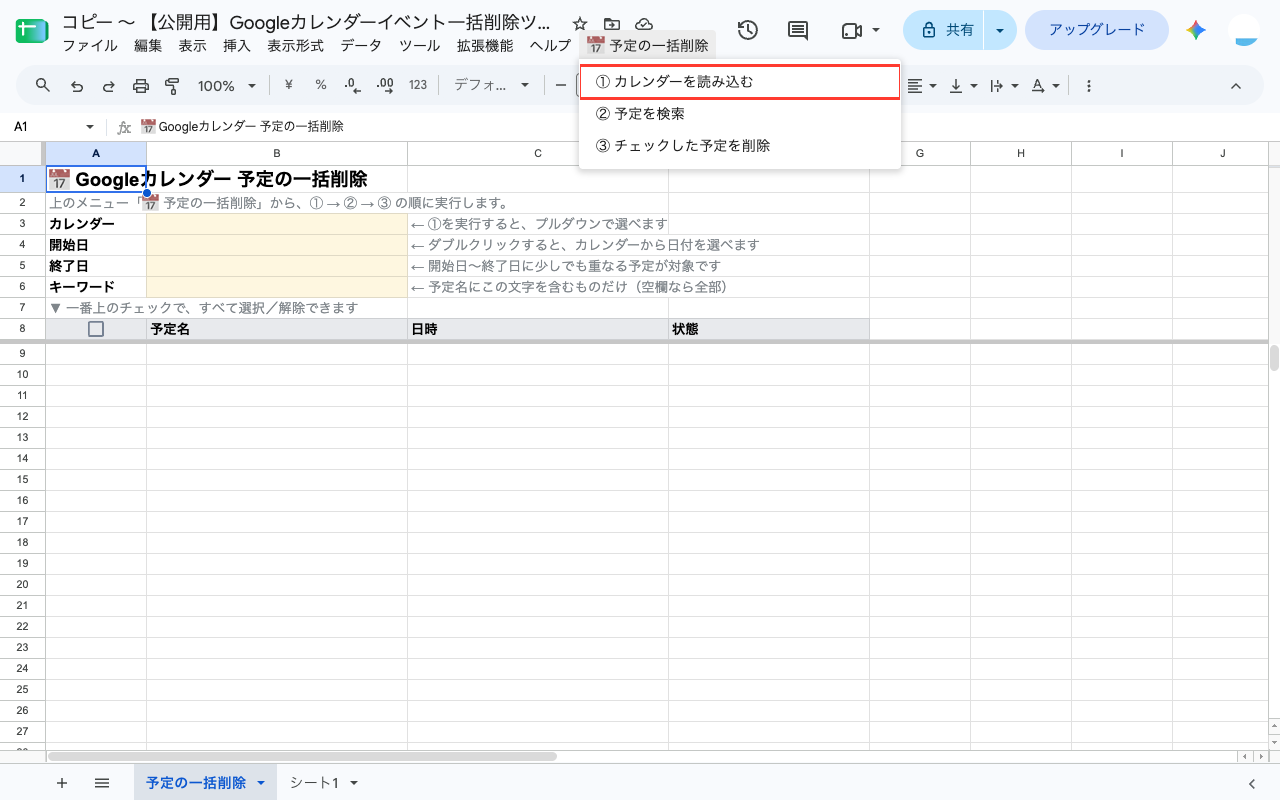Open the Google Sheets home icon
1280x800 pixels.
[33, 30]
